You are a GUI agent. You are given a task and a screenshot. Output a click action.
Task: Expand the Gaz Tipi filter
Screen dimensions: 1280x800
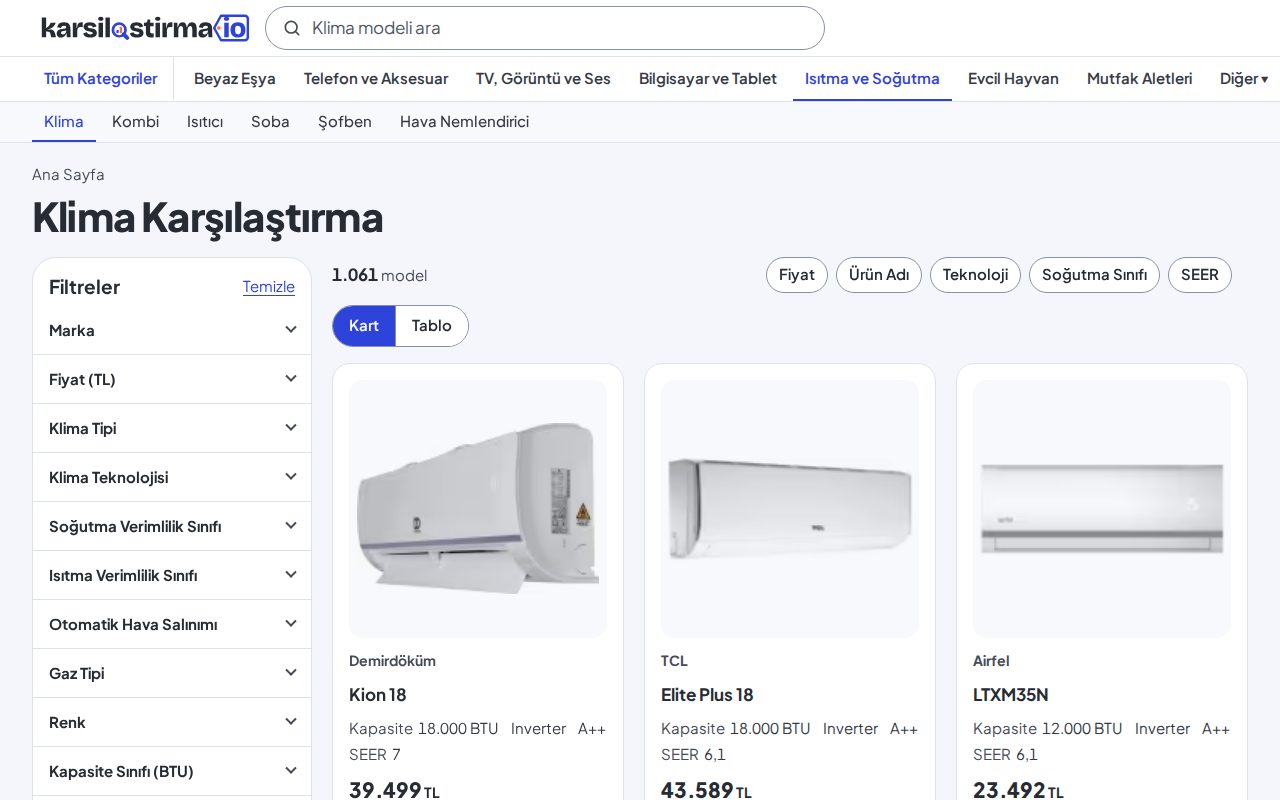[x=172, y=673]
